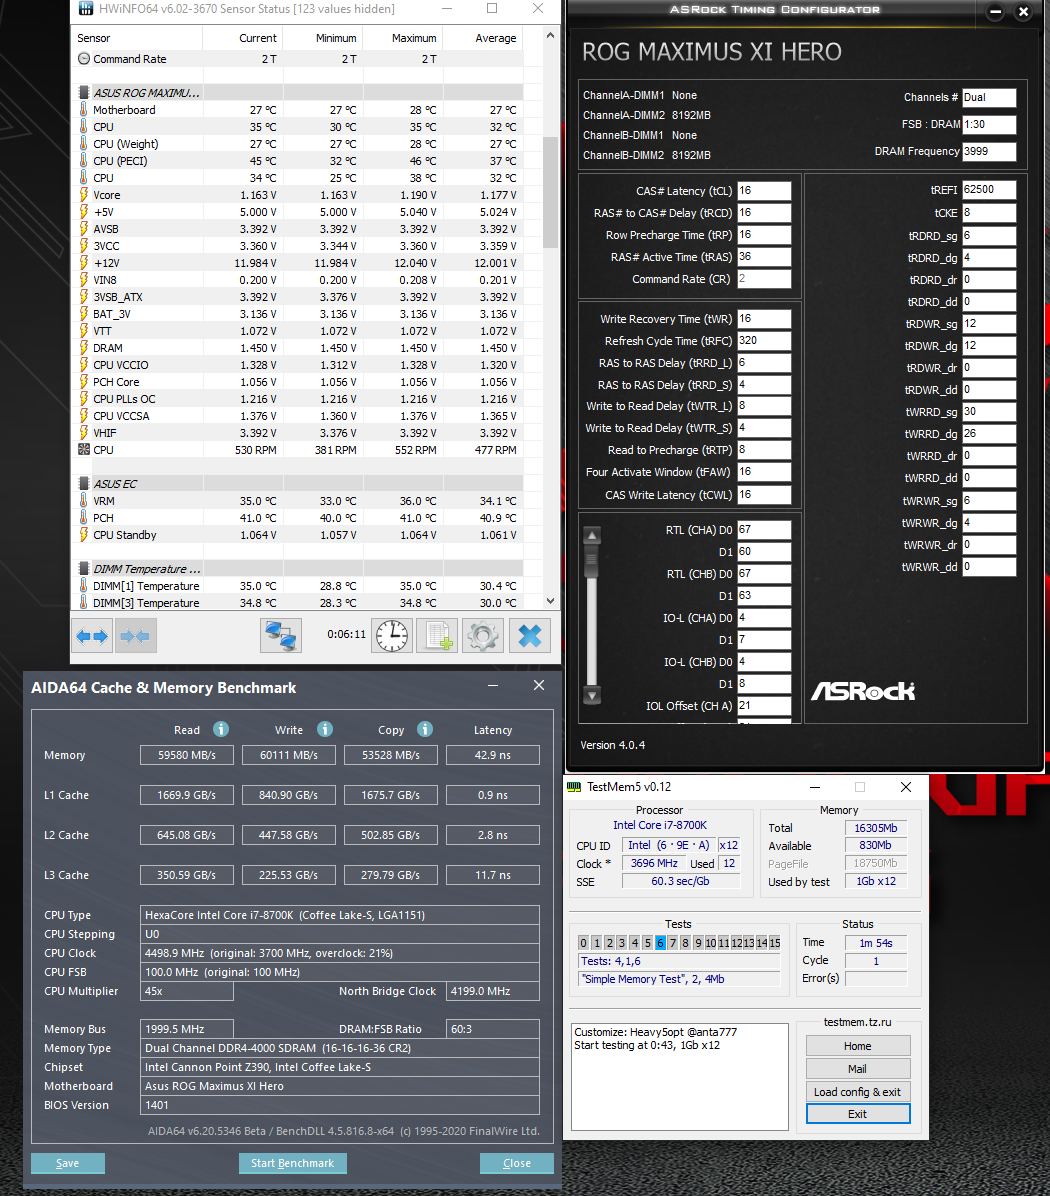Click DIMM[1] Temperature row in HWiNFO

pos(298,586)
